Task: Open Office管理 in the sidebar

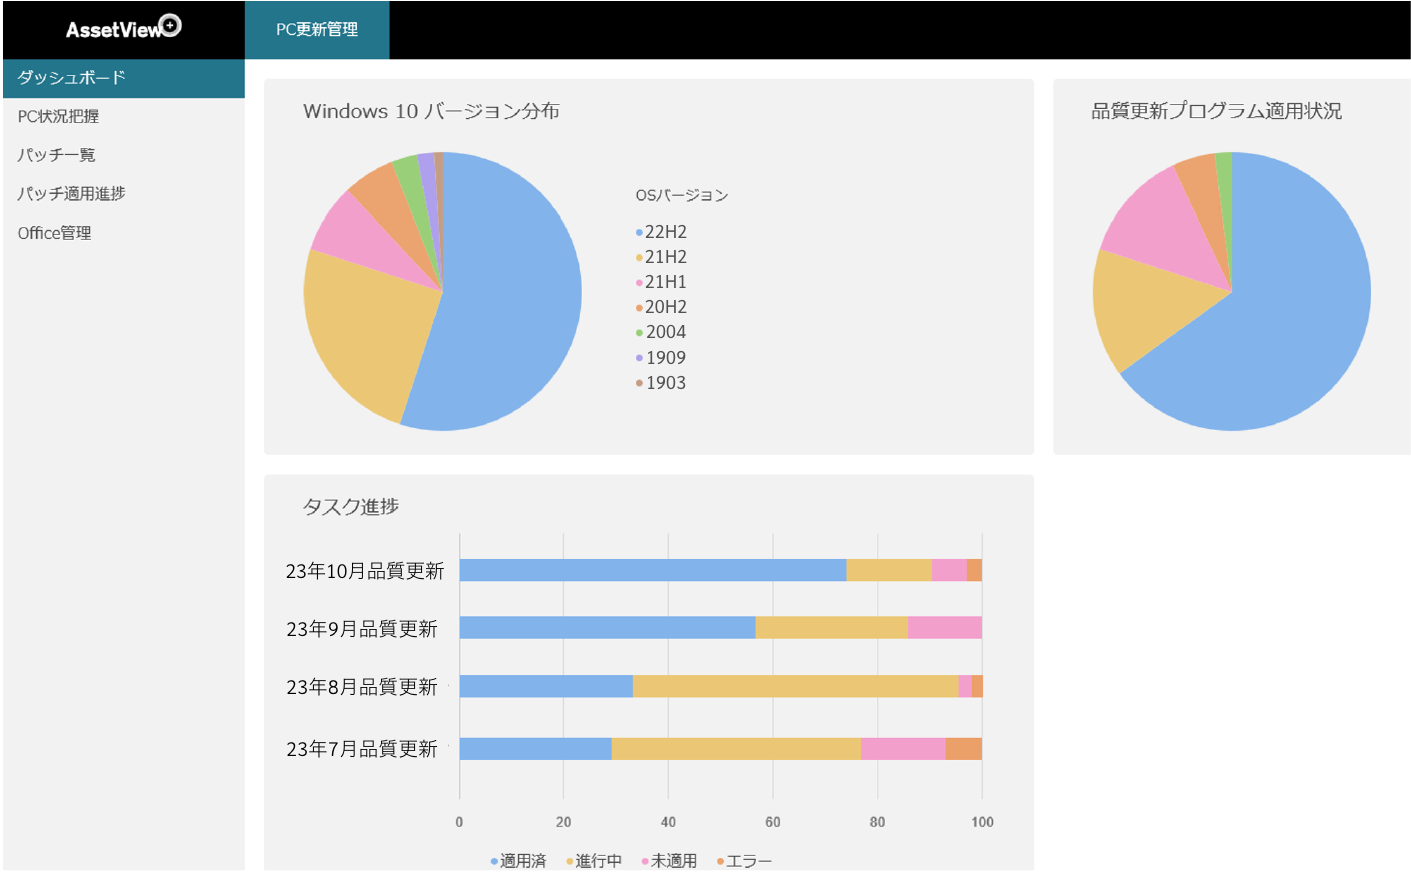Action: (x=55, y=233)
